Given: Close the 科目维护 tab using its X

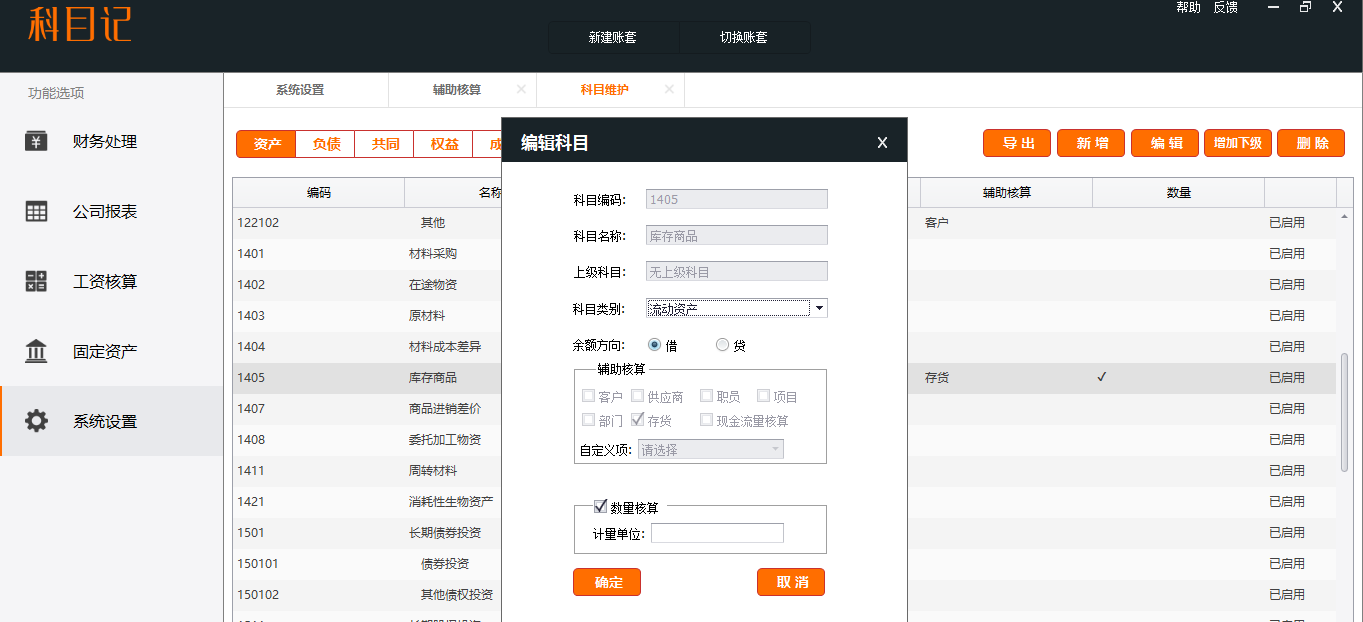Looking at the screenshot, I should 669,89.
